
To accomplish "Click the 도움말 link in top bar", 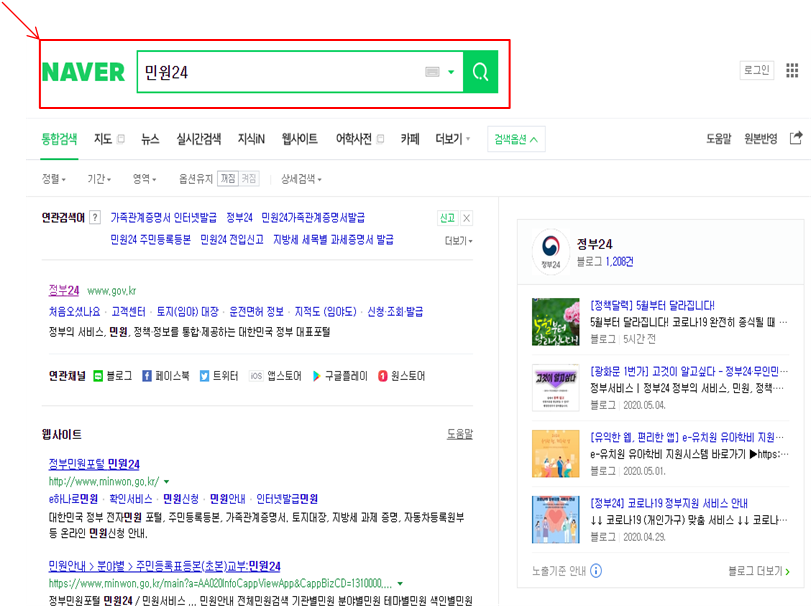I will click(x=718, y=139).
